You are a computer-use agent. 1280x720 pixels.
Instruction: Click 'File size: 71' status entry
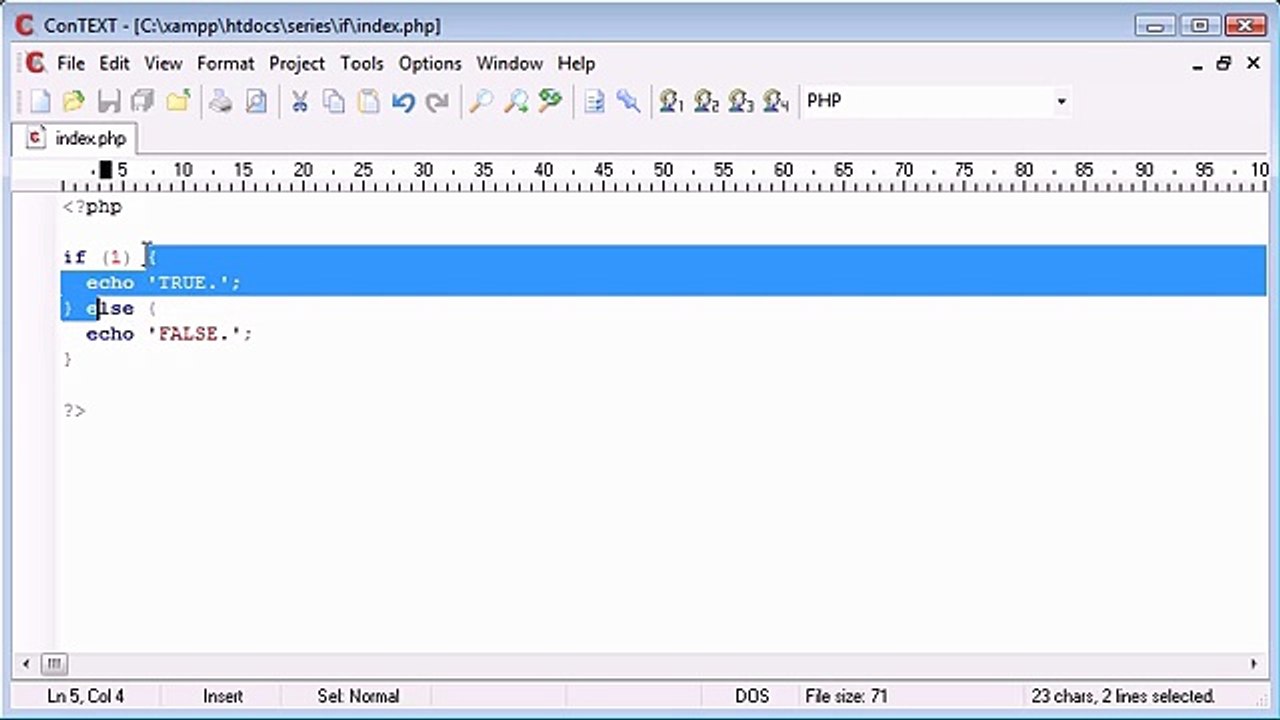[x=846, y=696]
